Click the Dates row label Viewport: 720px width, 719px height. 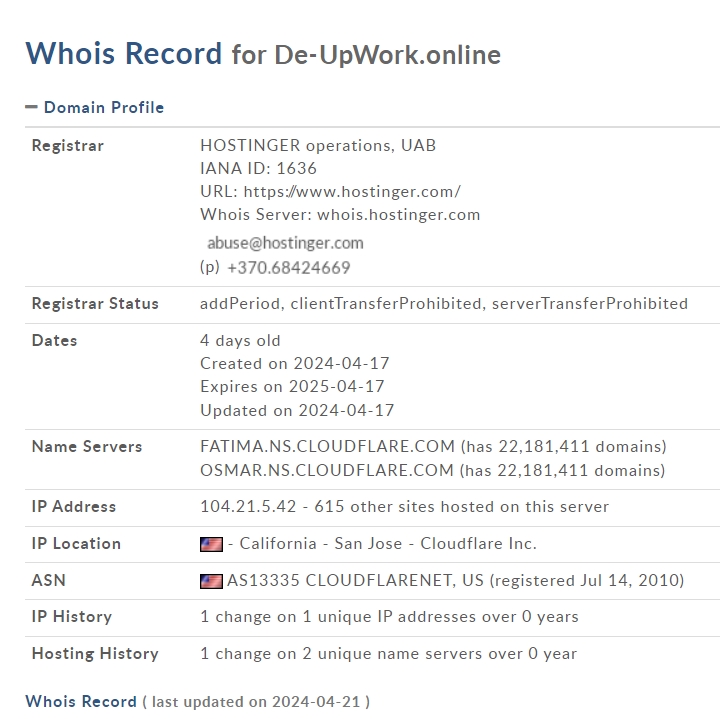[x=54, y=340]
